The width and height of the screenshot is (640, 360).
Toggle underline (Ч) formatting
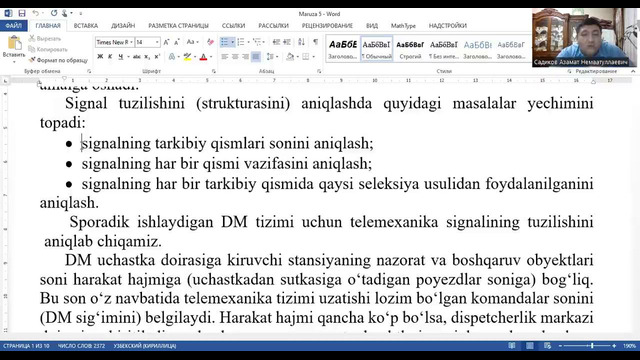point(120,57)
